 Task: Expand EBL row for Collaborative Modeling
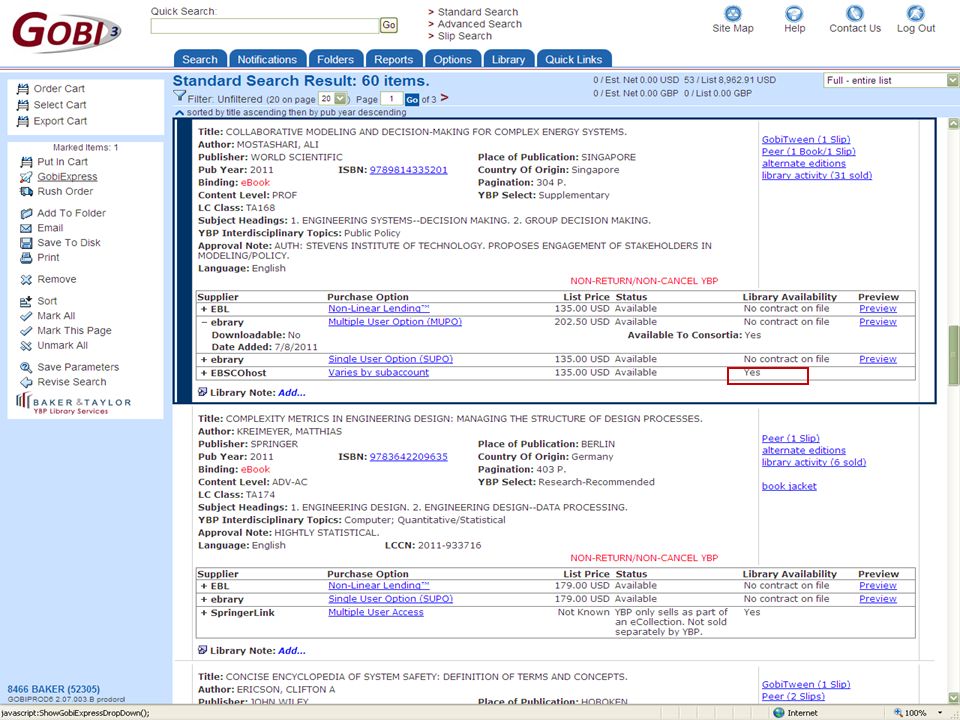(204, 309)
